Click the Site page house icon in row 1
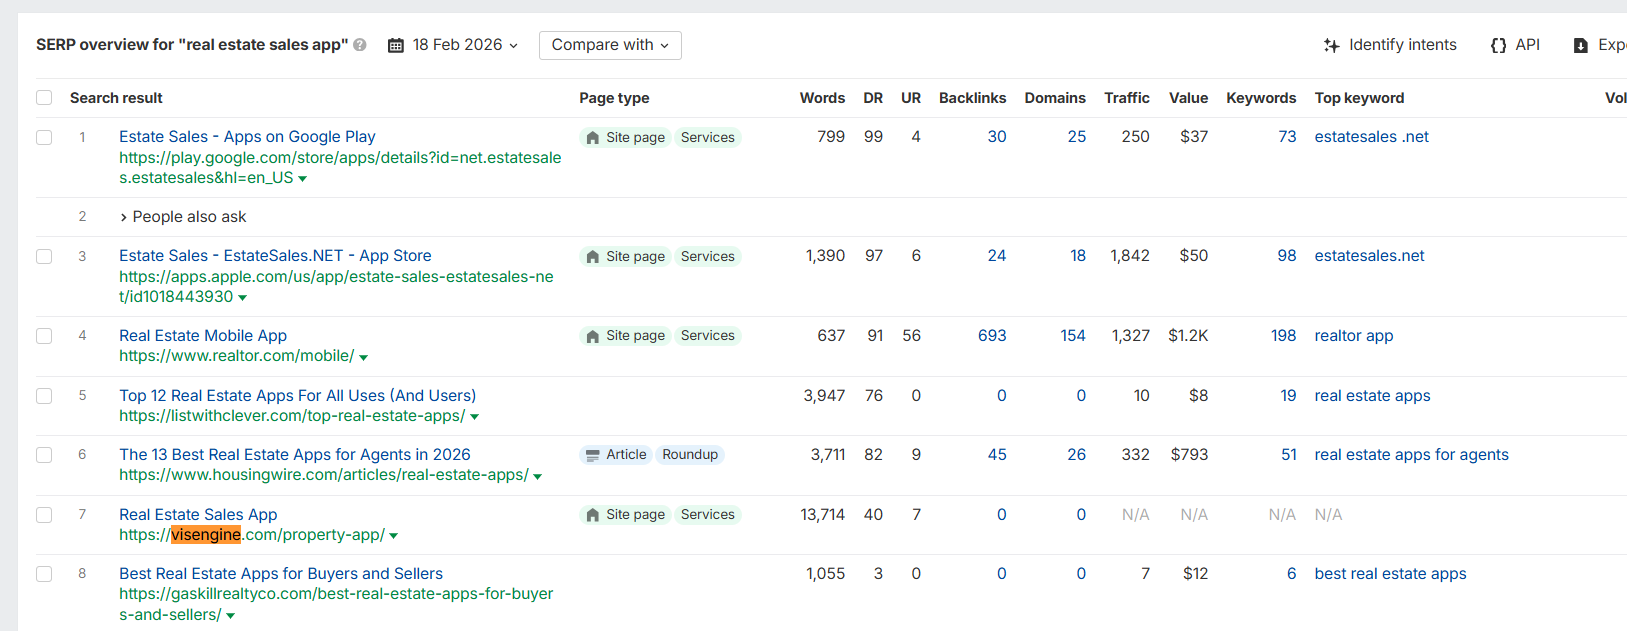 pyautogui.click(x=593, y=138)
